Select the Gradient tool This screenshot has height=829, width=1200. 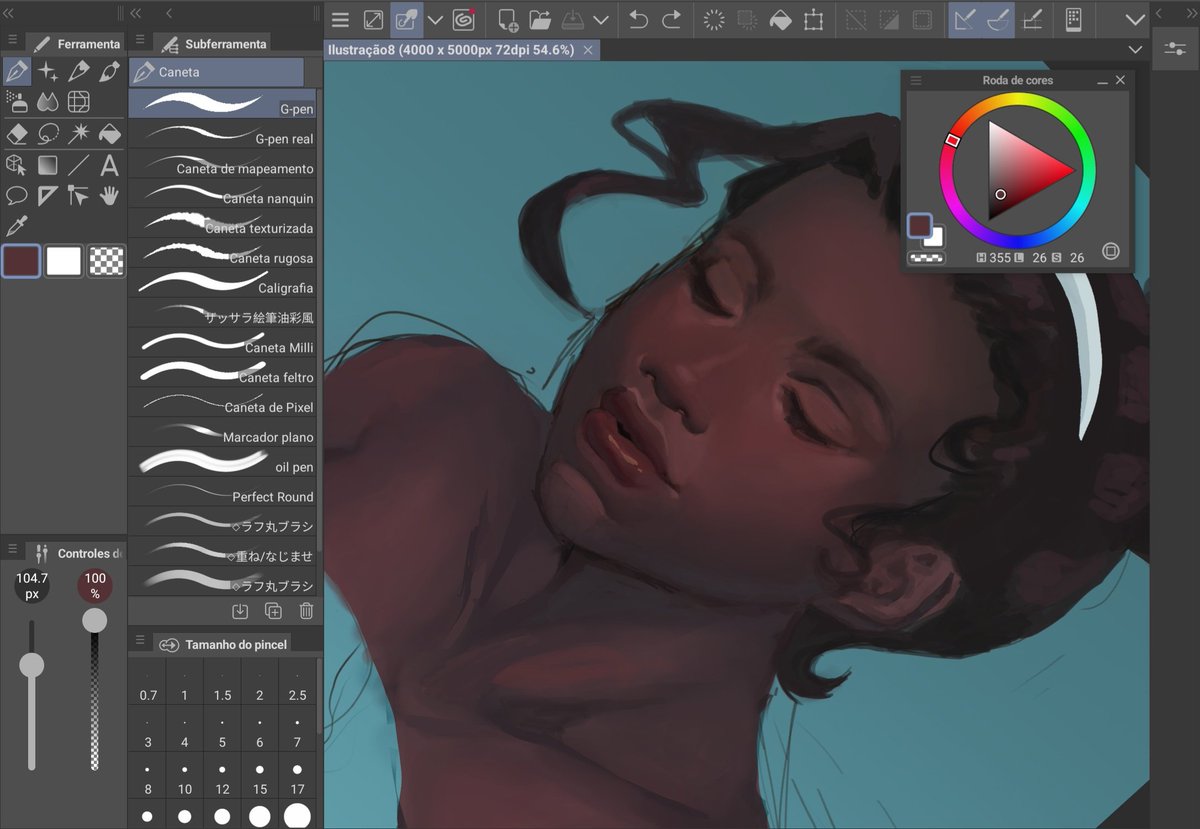[x=47, y=165]
